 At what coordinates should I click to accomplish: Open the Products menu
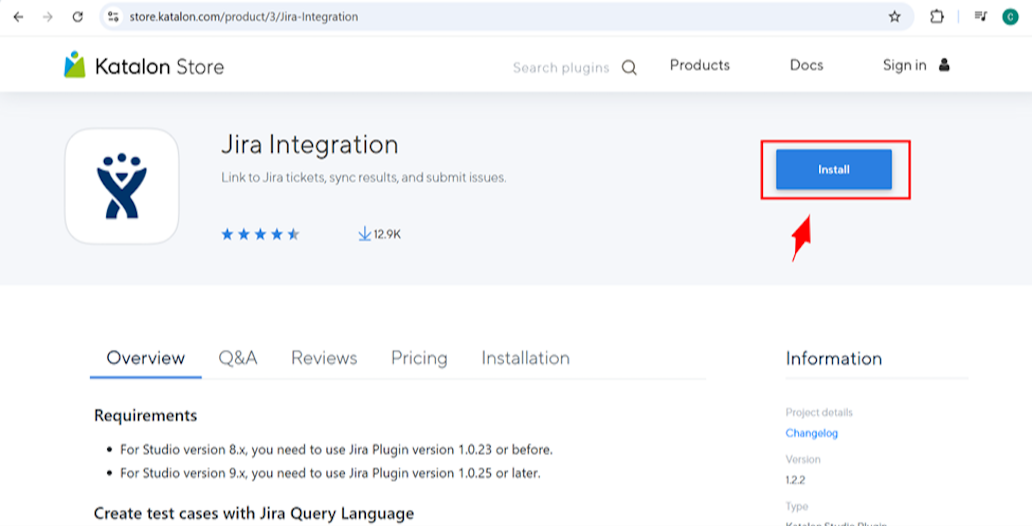coord(700,65)
